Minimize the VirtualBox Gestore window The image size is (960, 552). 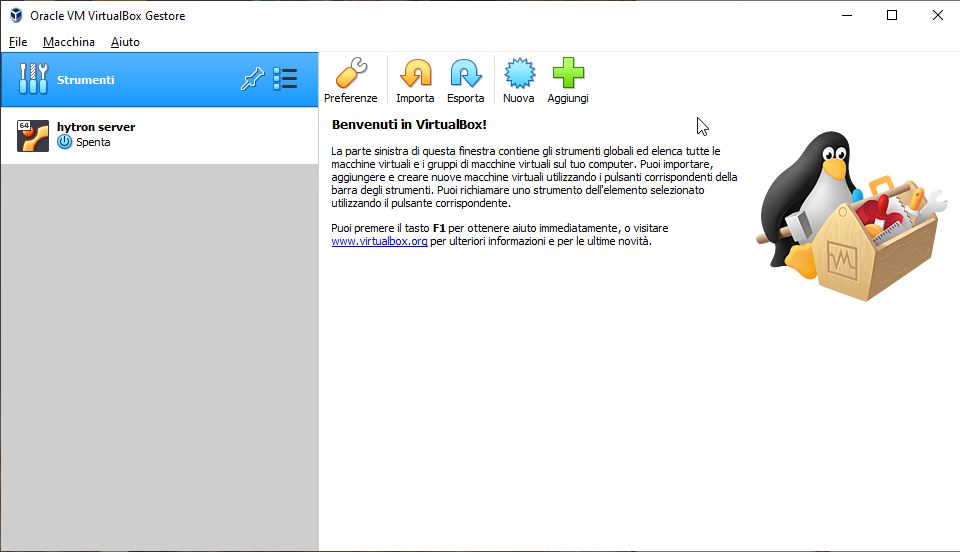[847, 15]
